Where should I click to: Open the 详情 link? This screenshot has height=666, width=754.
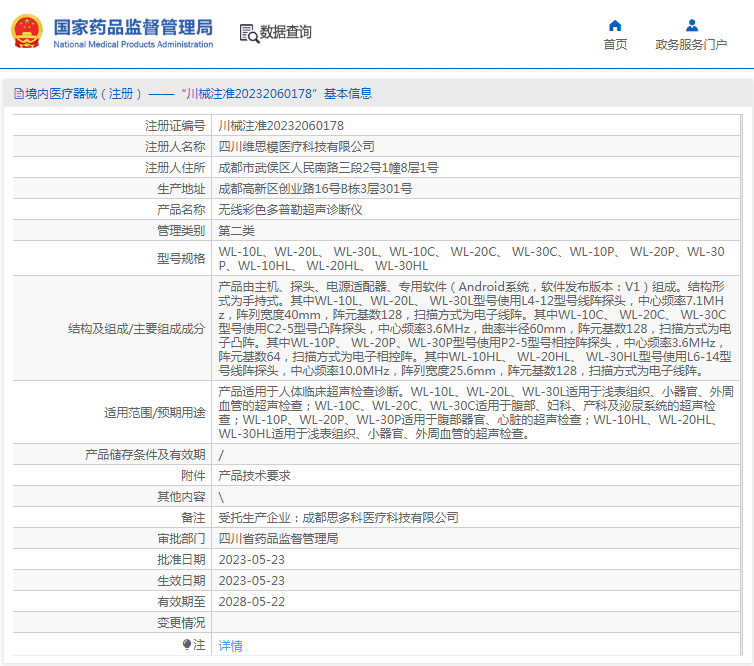pos(230,645)
